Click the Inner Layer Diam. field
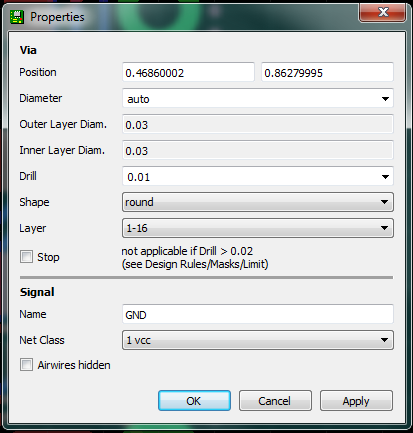The height and width of the screenshot is (433, 413). tap(258, 150)
